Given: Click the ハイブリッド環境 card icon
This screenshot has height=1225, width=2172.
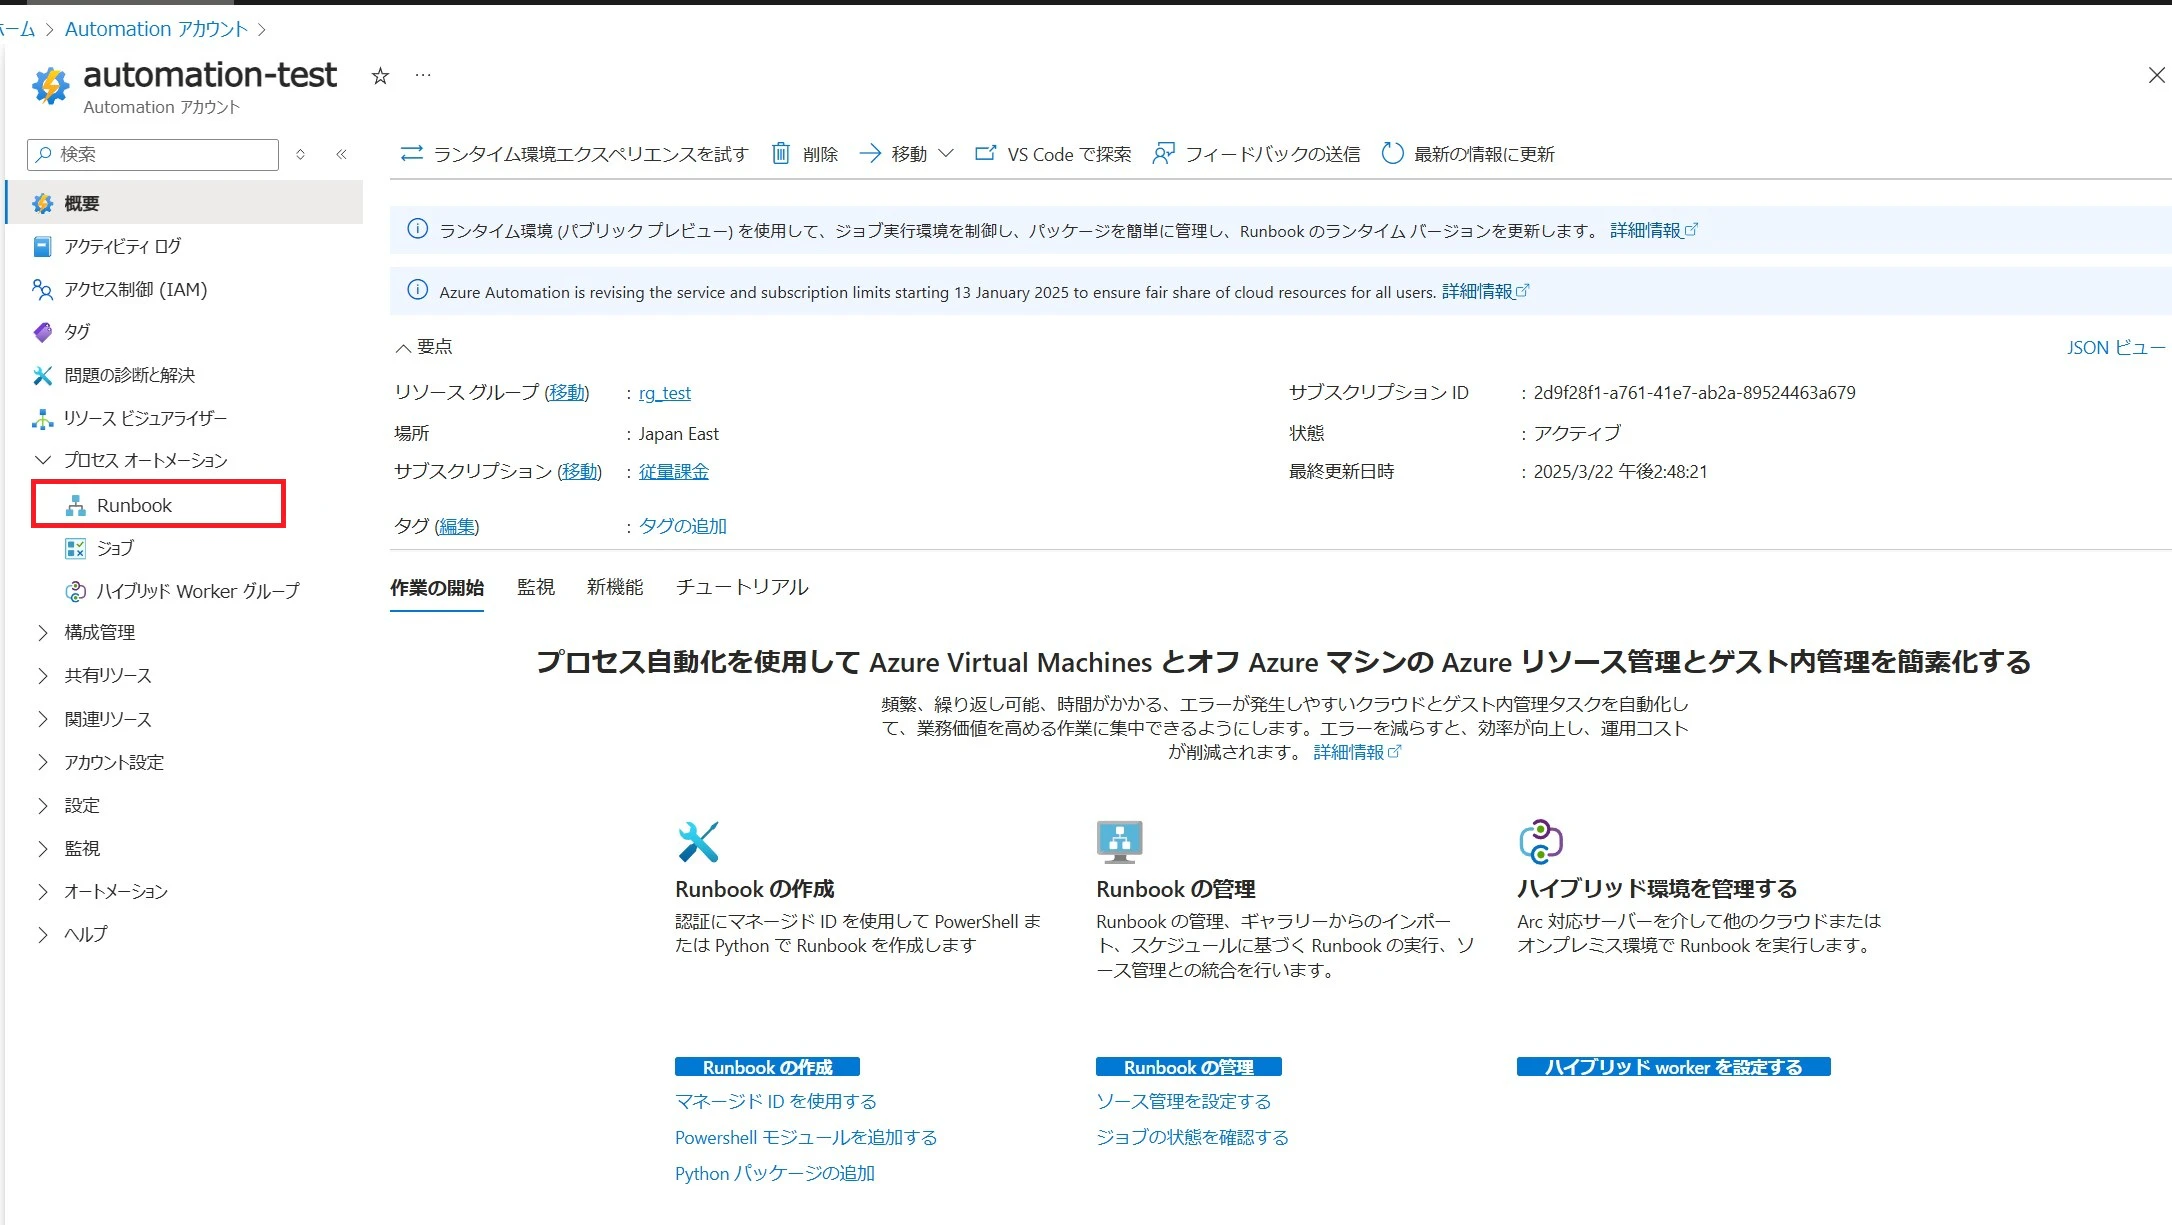Looking at the screenshot, I should click(1540, 842).
